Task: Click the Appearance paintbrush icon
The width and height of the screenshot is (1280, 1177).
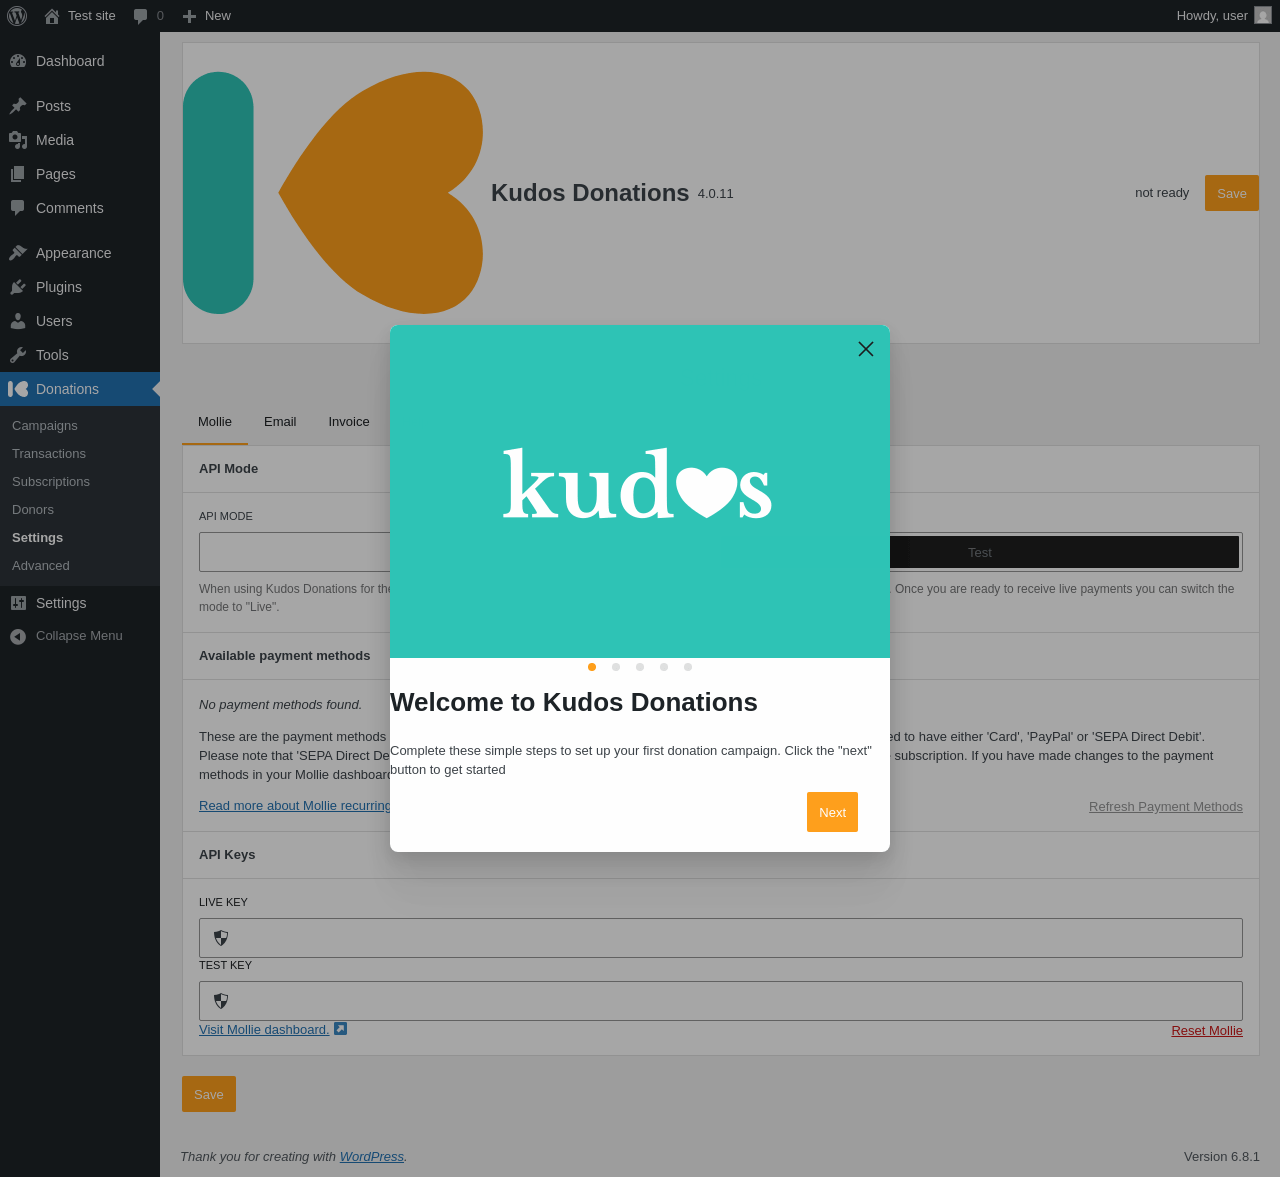Action: point(18,253)
